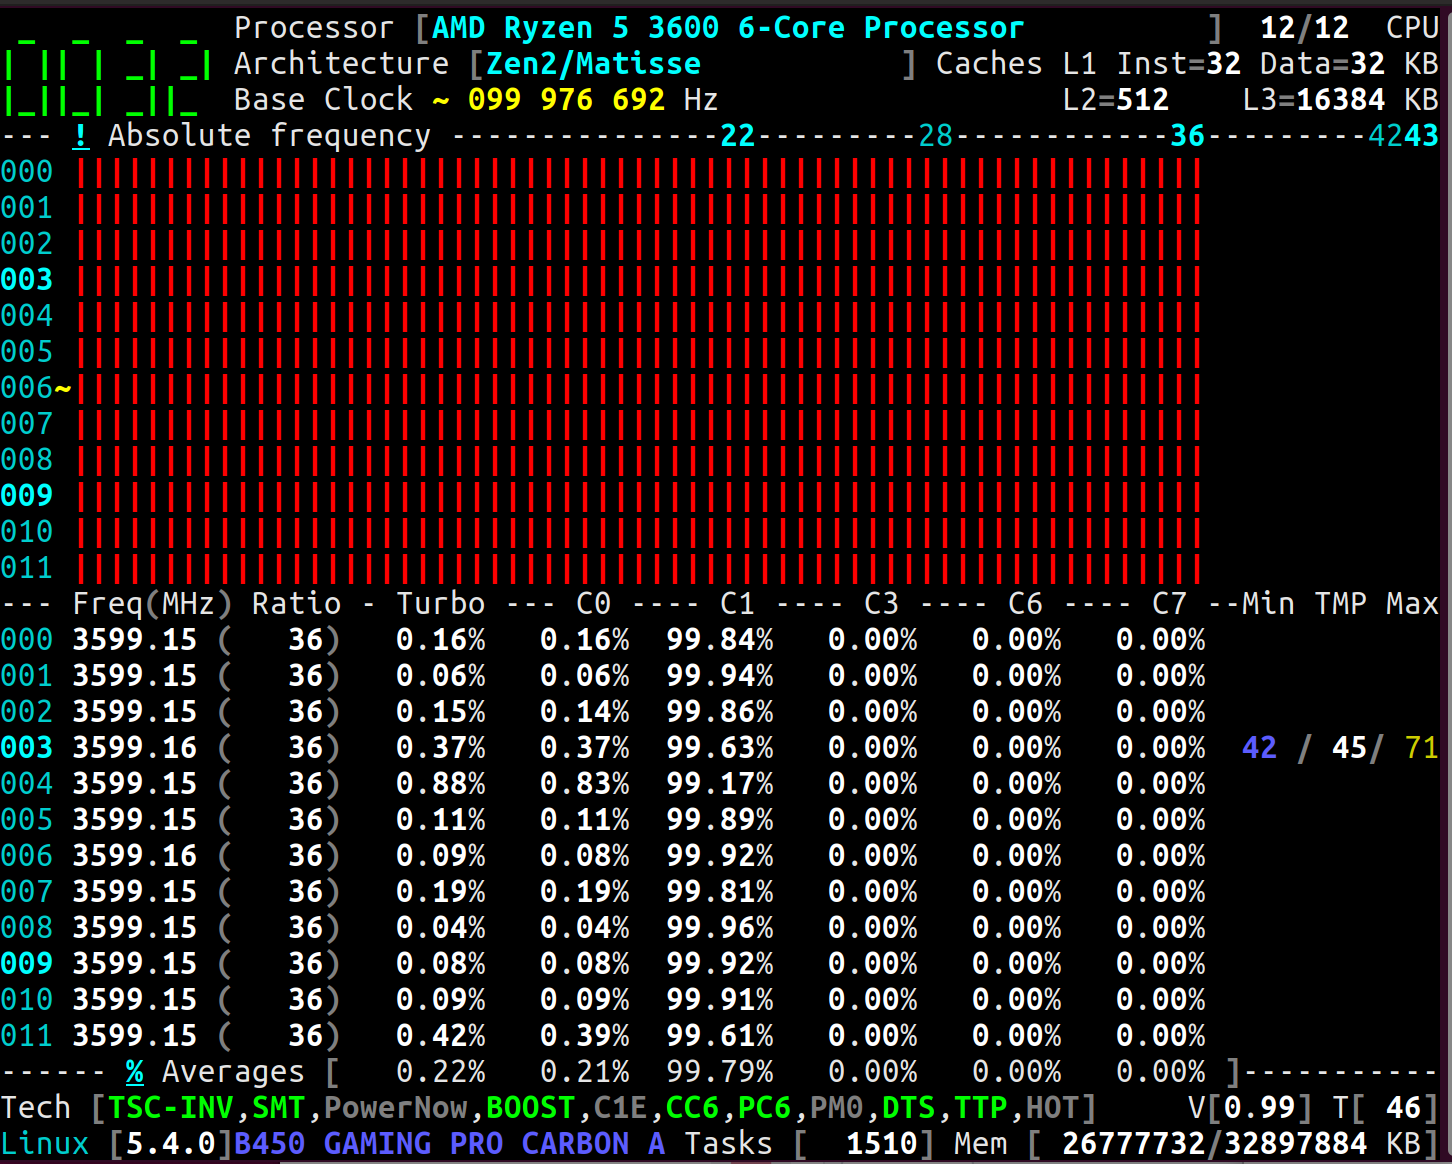The image size is (1452, 1164).
Task: Click the 0.88% turbo value of CPU 004
Action: [x=440, y=784]
